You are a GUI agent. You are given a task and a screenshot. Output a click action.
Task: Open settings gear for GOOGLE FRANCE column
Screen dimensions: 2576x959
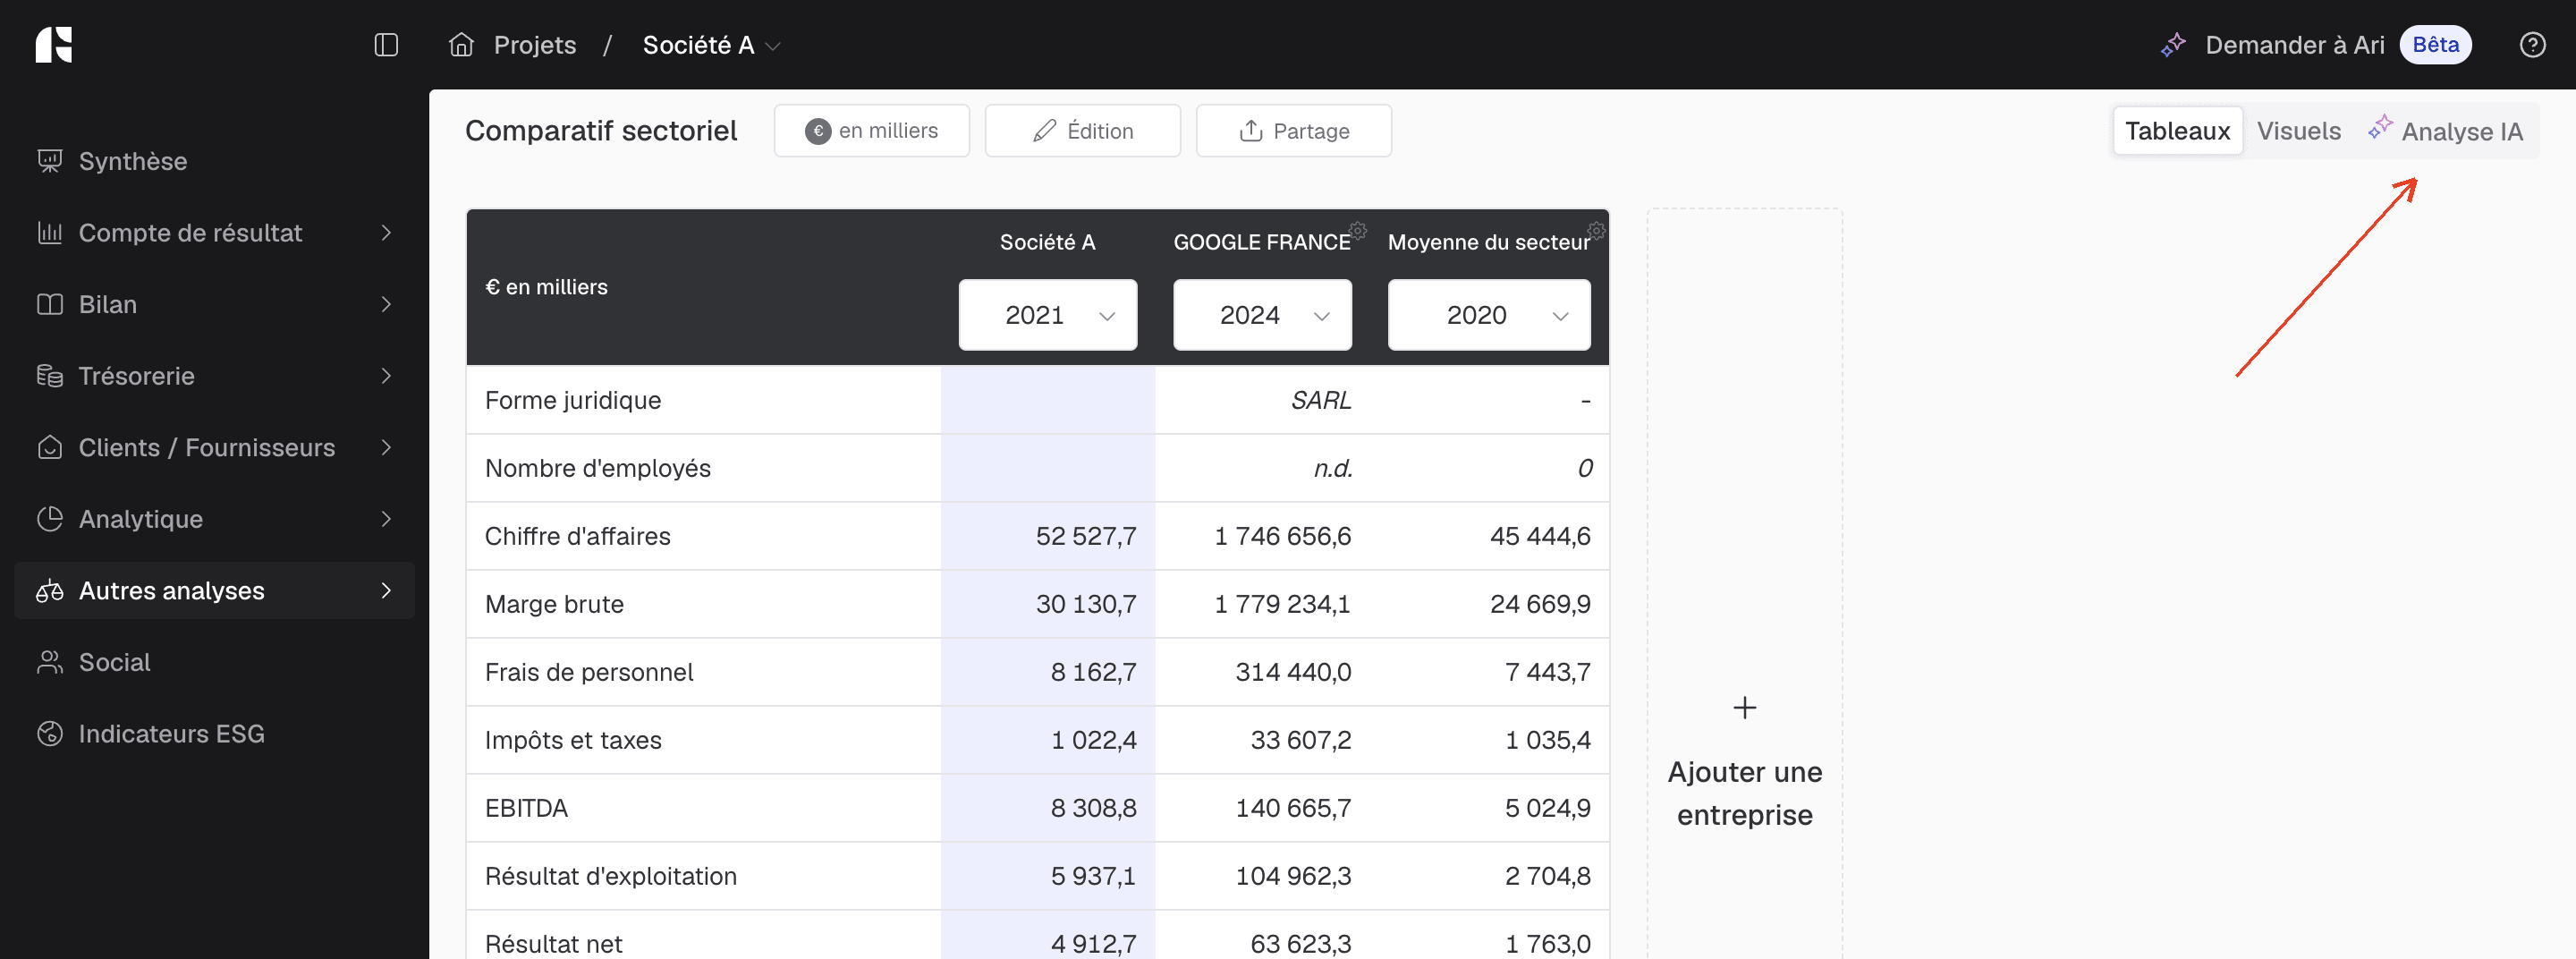pos(1357,230)
